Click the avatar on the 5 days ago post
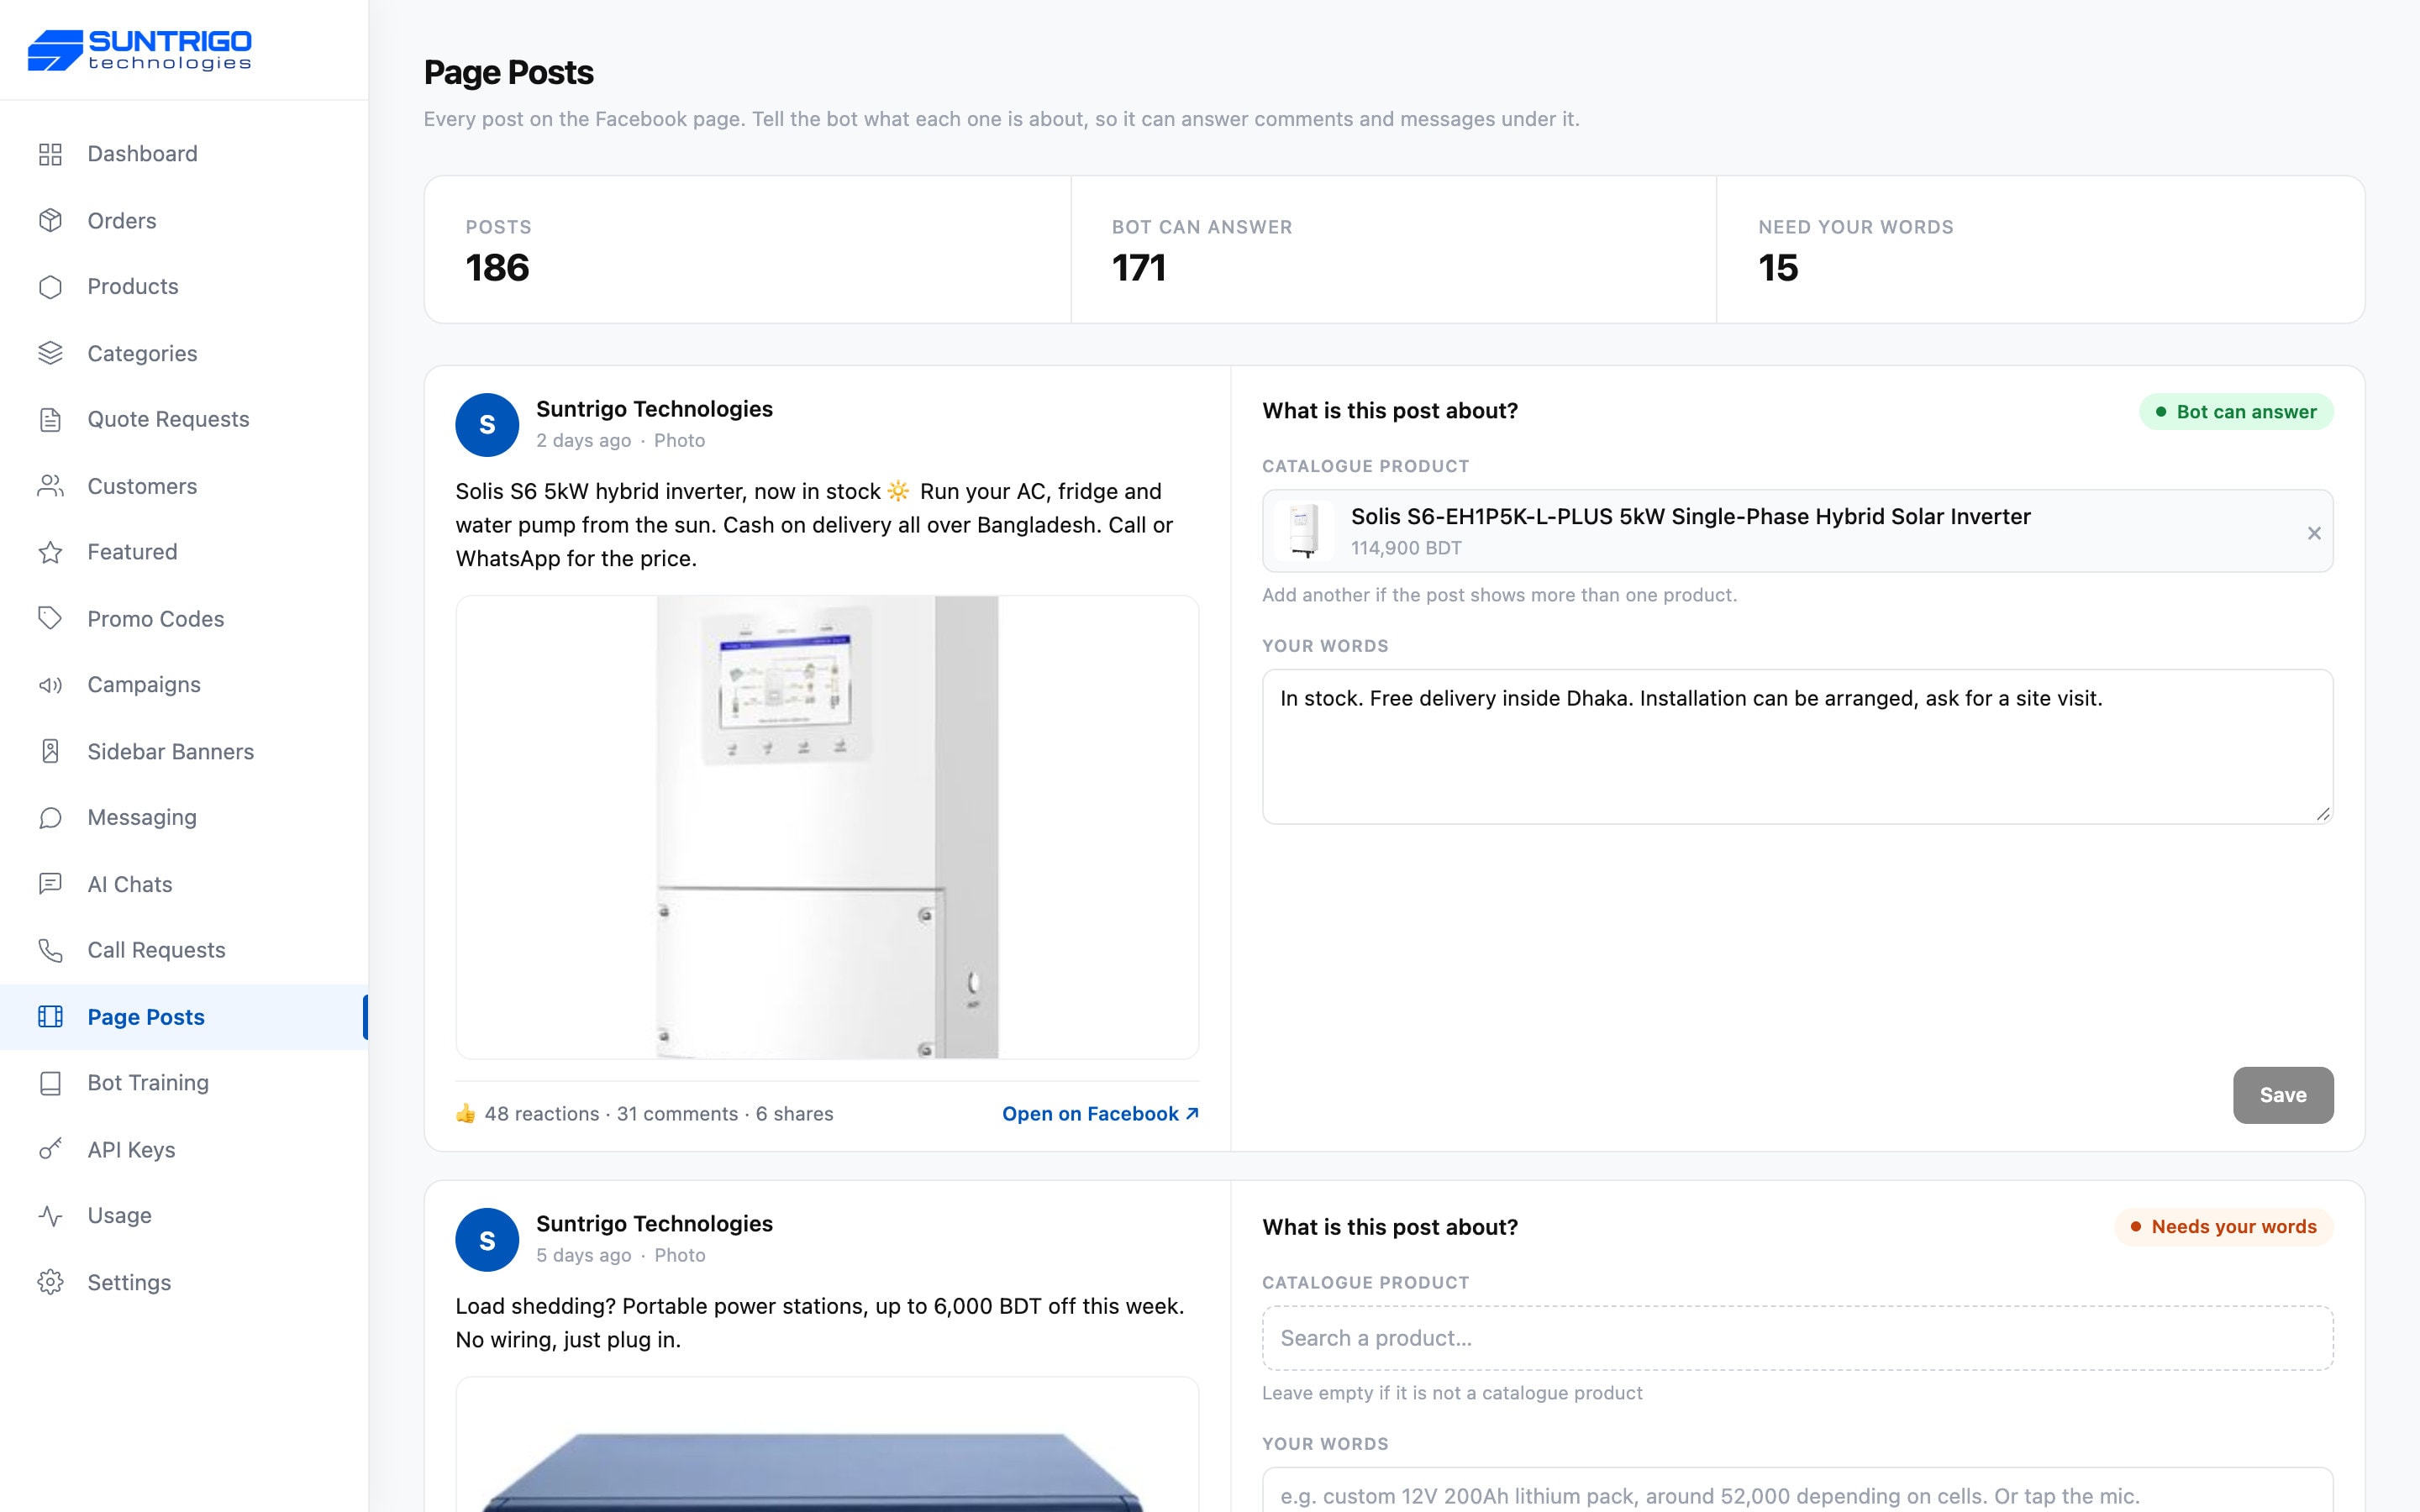The height and width of the screenshot is (1512, 2420). (x=487, y=1240)
